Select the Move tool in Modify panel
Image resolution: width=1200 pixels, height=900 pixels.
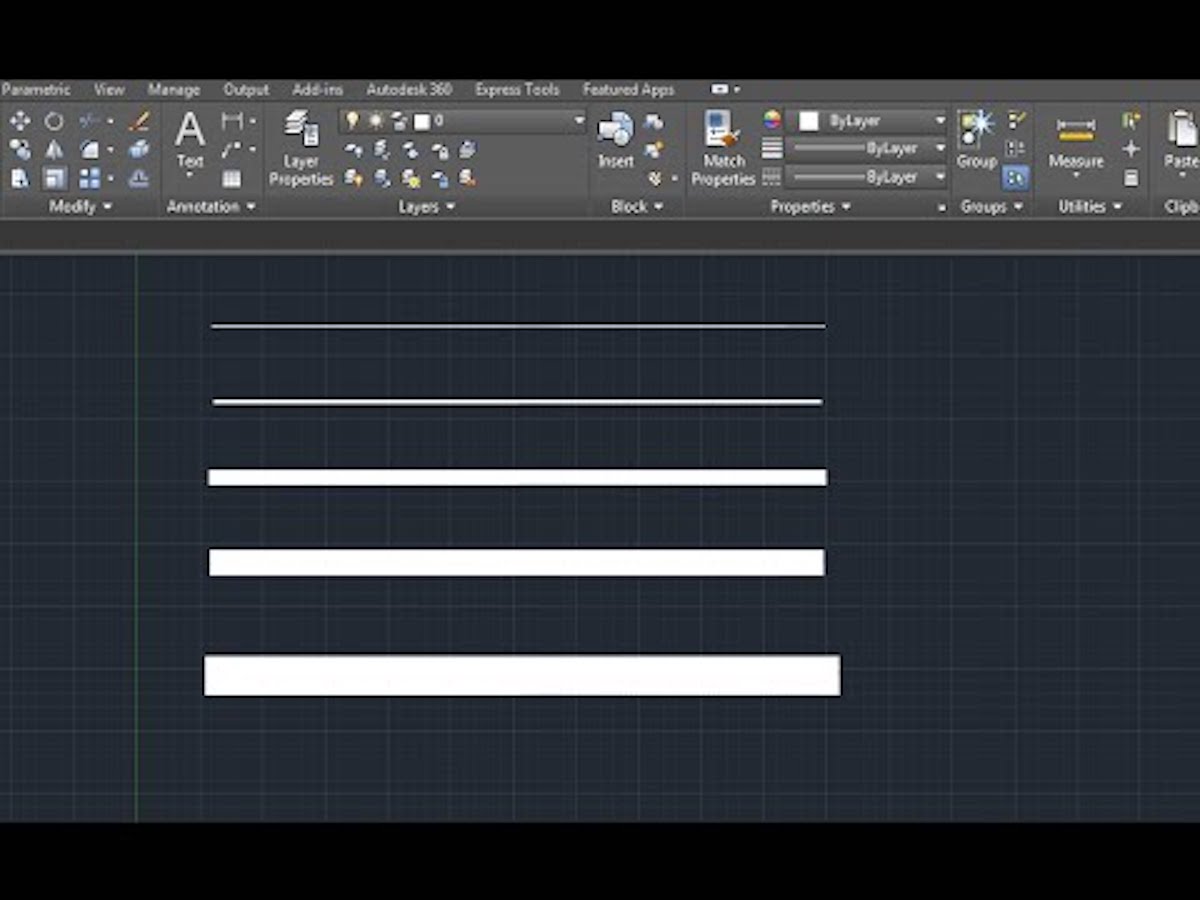(x=20, y=121)
